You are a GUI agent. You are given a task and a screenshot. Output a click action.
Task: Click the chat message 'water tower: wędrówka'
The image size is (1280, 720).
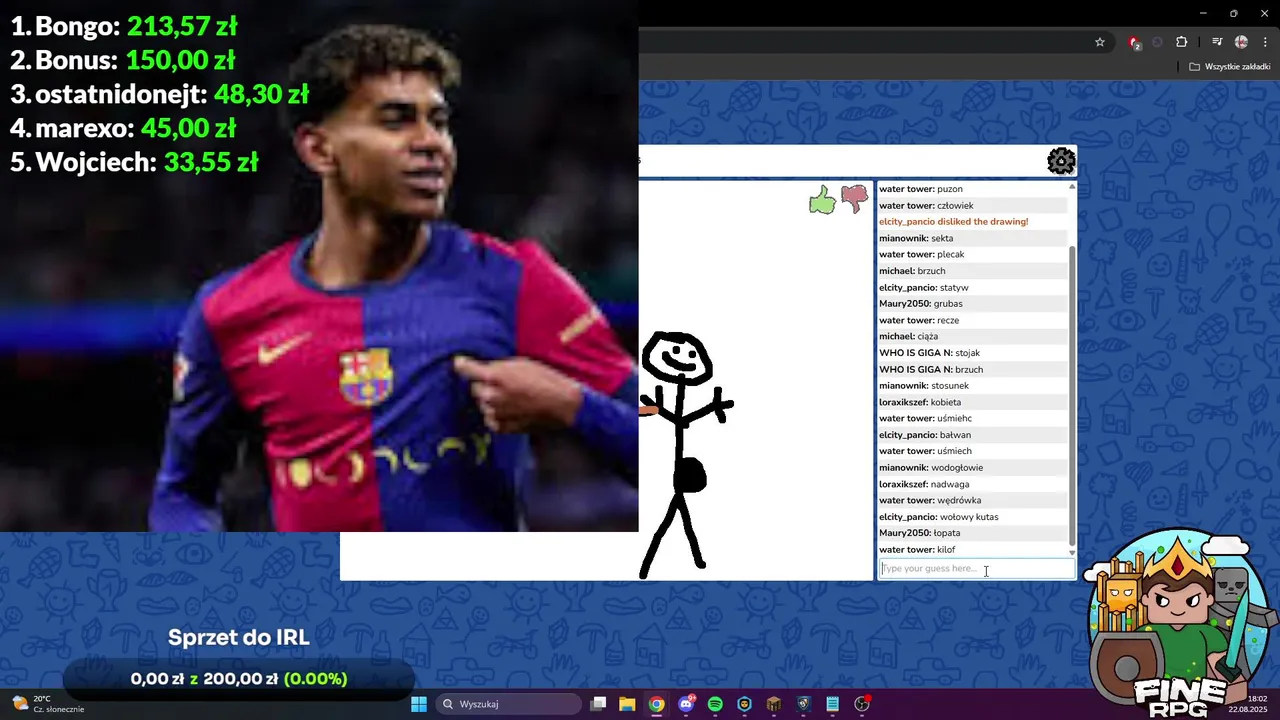[x=930, y=500]
